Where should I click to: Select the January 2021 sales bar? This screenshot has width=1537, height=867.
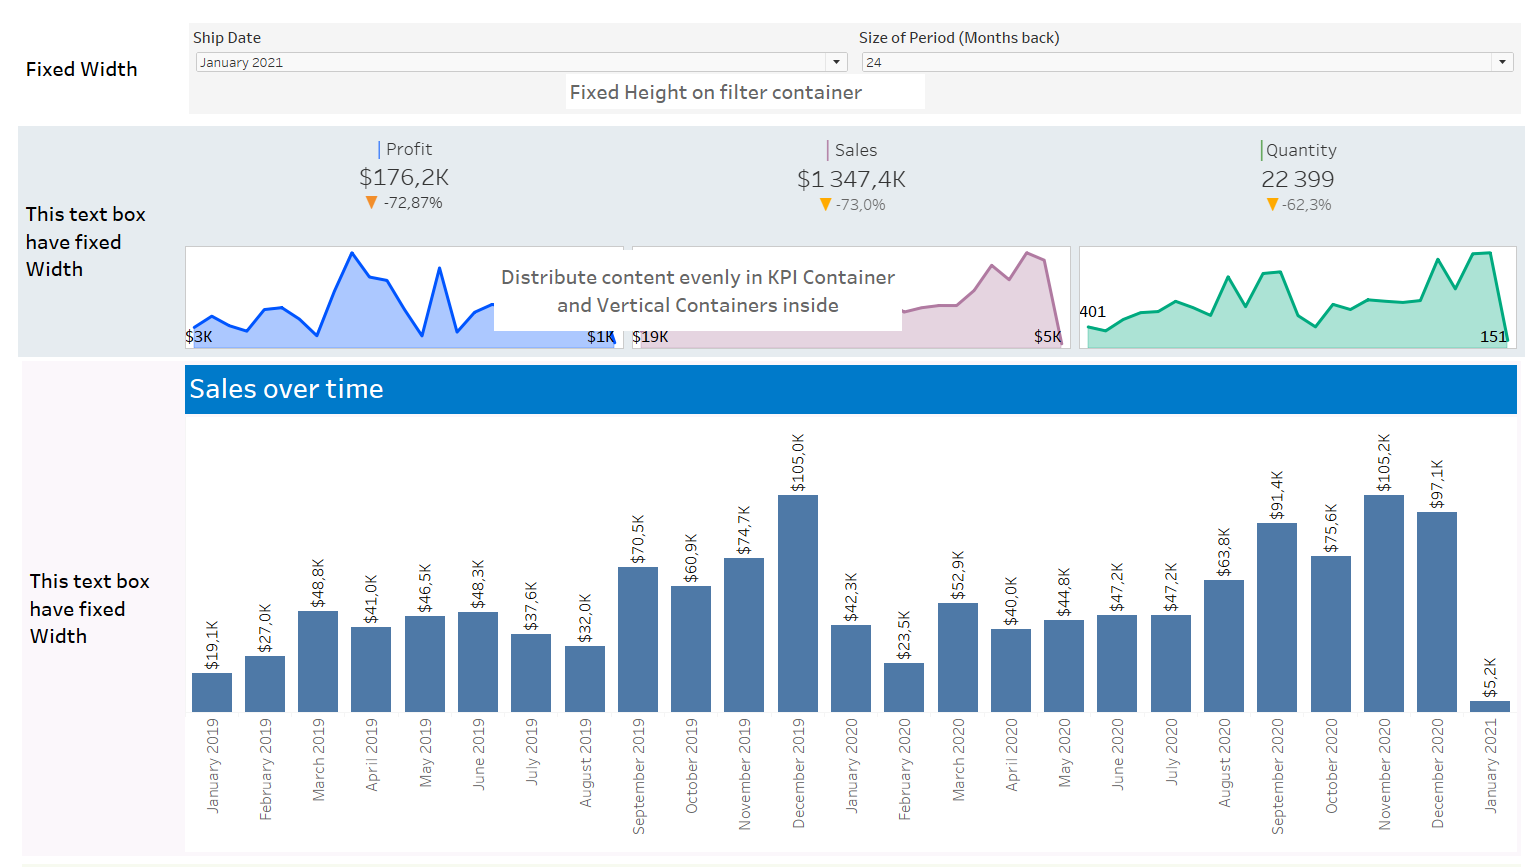tap(1489, 706)
